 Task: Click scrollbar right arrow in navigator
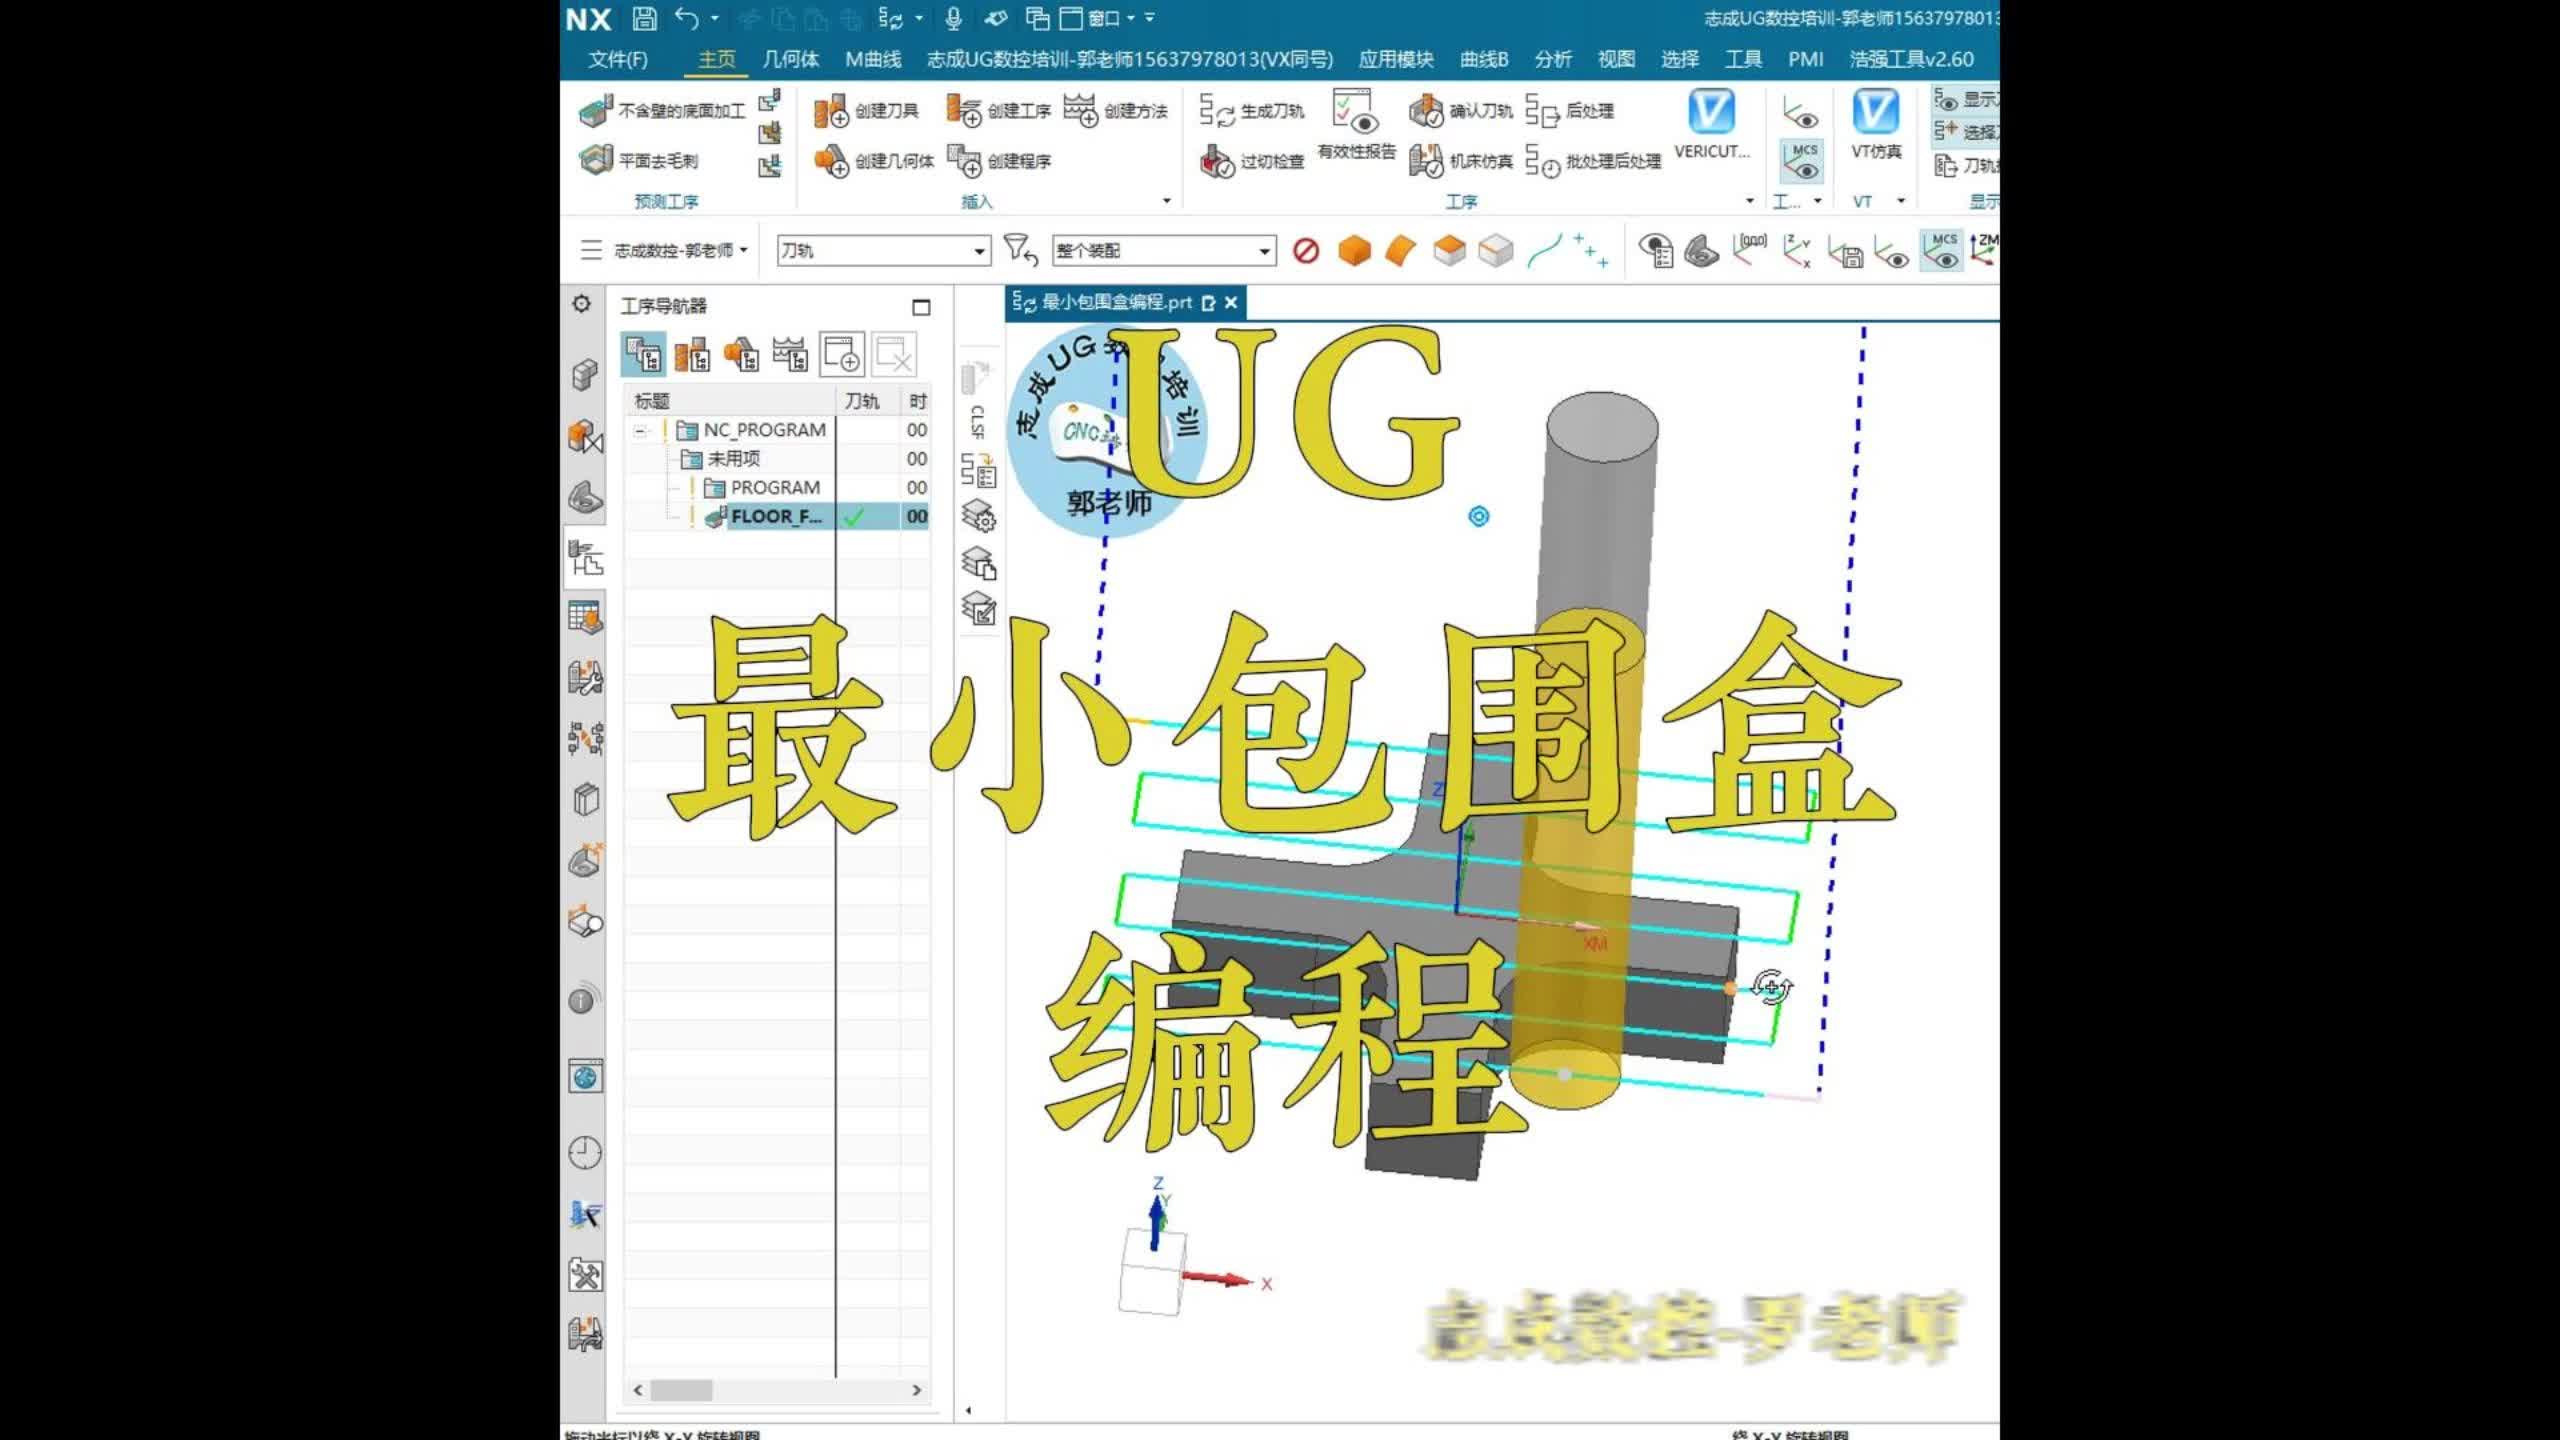point(916,1390)
